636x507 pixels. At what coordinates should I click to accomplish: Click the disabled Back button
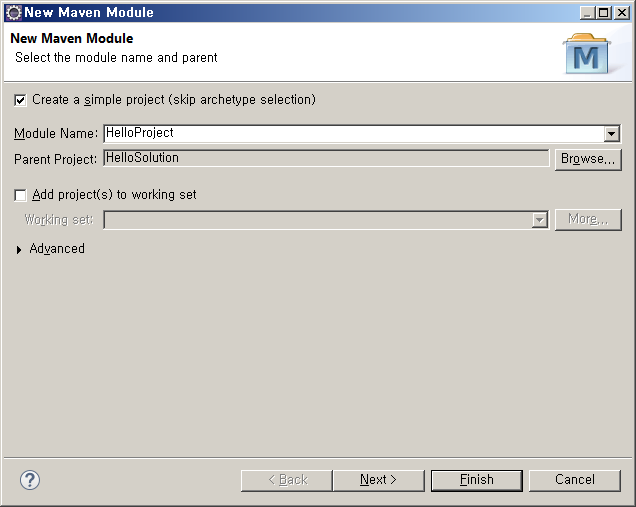click(x=287, y=481)
